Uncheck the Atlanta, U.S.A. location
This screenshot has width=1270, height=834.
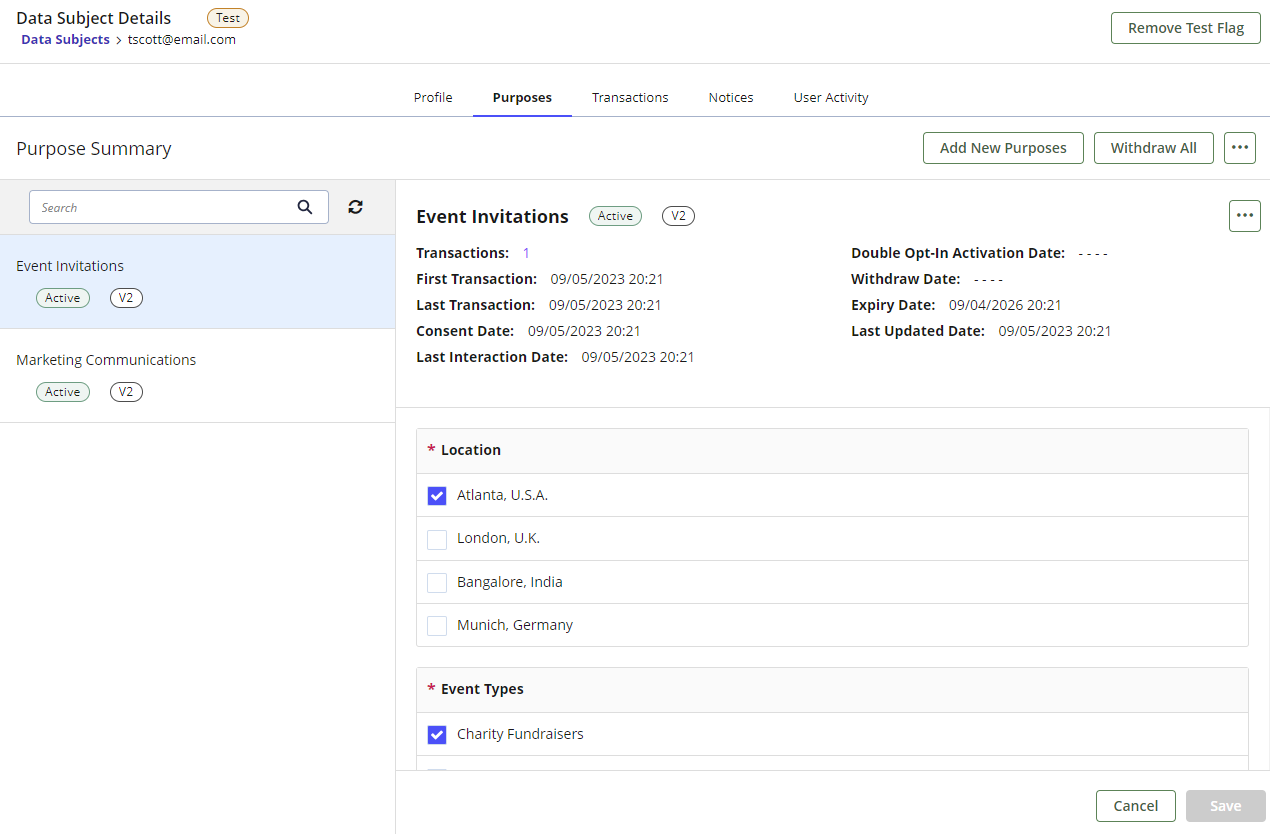[437, 495]
